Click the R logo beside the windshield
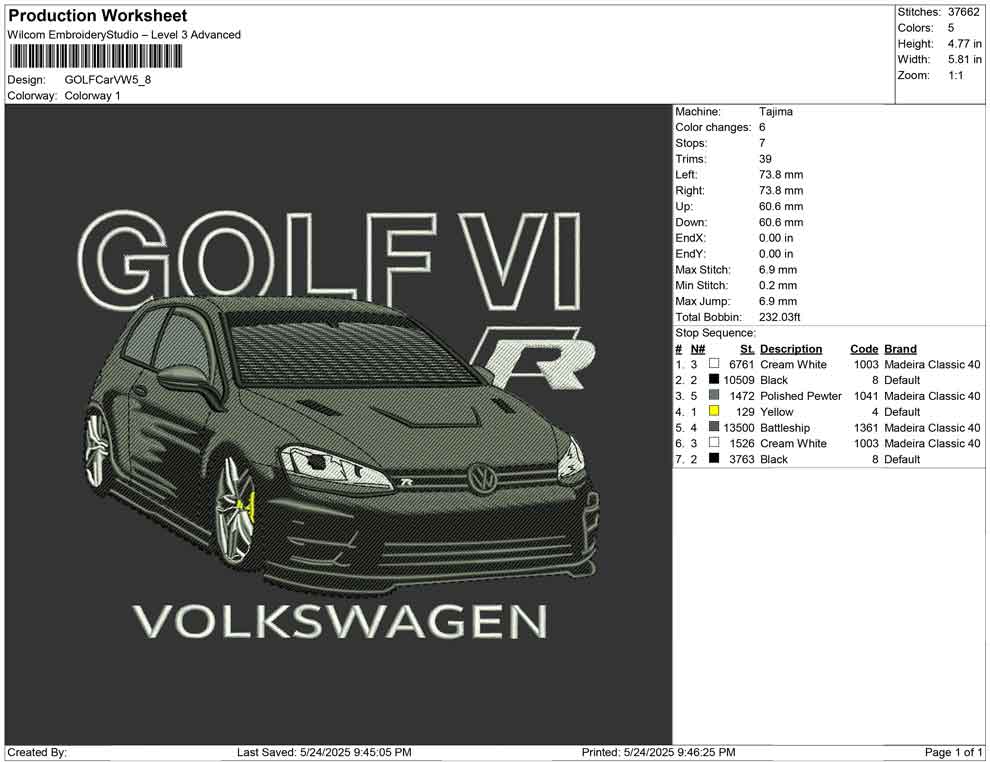Image resolution: width=990 pixels, height=762 pixels. point(540,361)
